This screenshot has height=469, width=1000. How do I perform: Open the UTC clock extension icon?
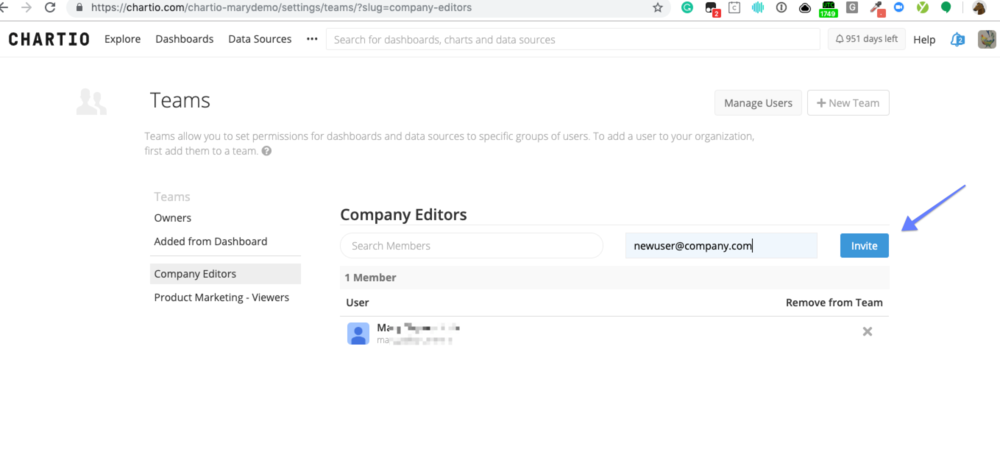tap(828, 8)
